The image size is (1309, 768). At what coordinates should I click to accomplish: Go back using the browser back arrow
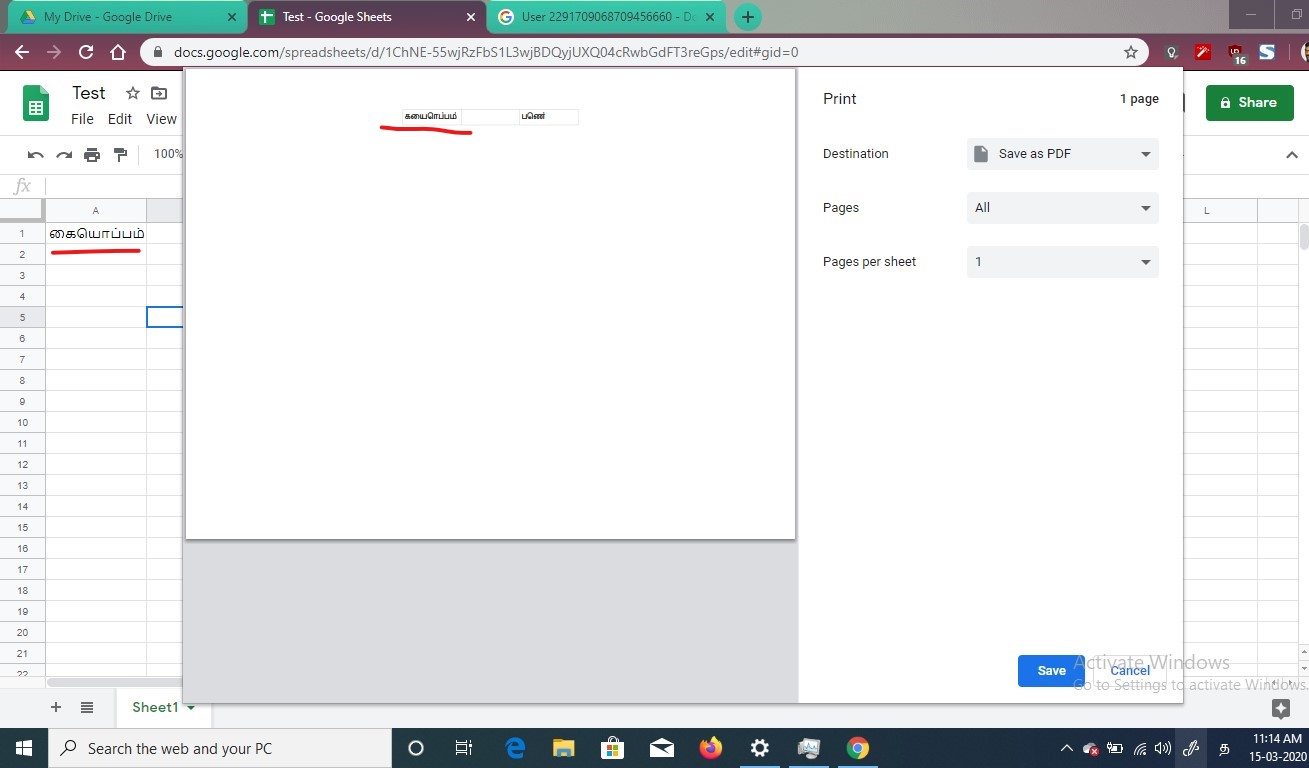click(x=22, y=52)
